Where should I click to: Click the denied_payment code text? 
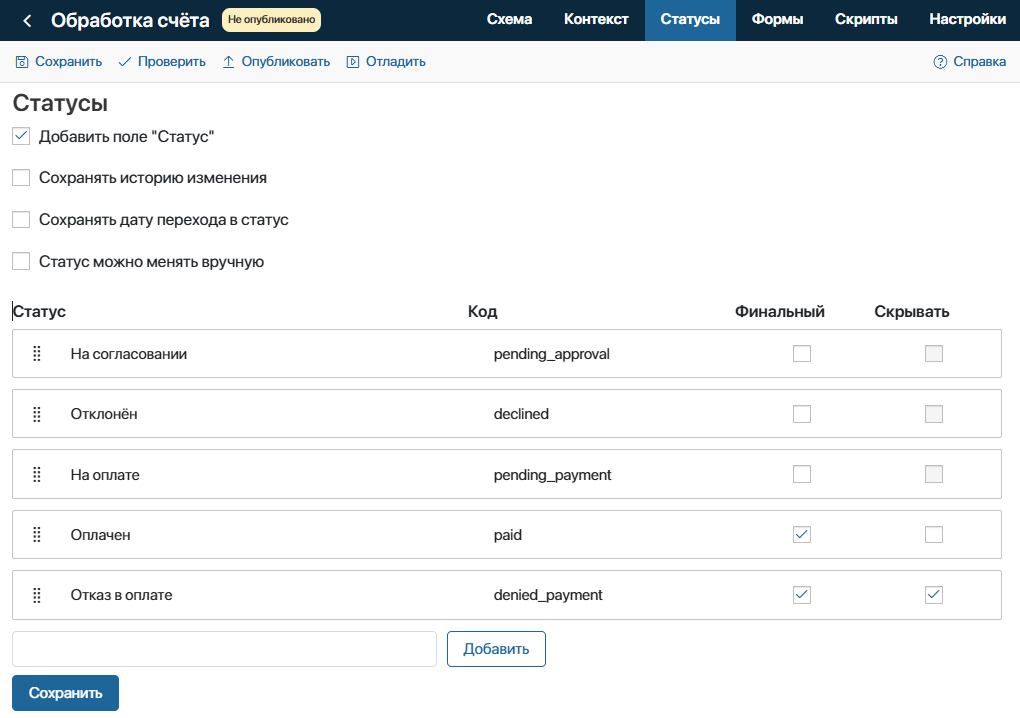coord(548,595)
